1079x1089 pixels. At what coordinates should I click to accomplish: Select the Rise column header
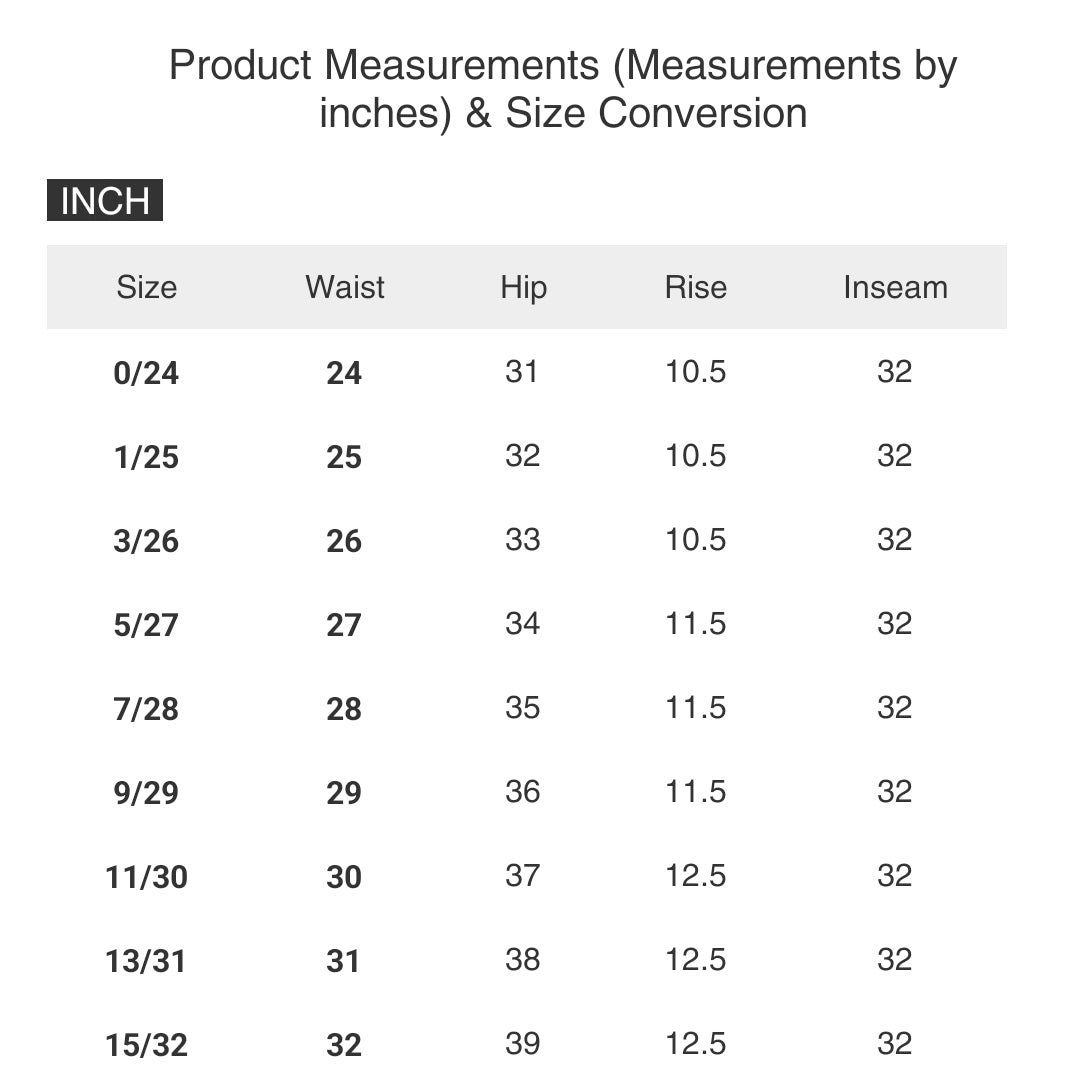coord(696,288)
